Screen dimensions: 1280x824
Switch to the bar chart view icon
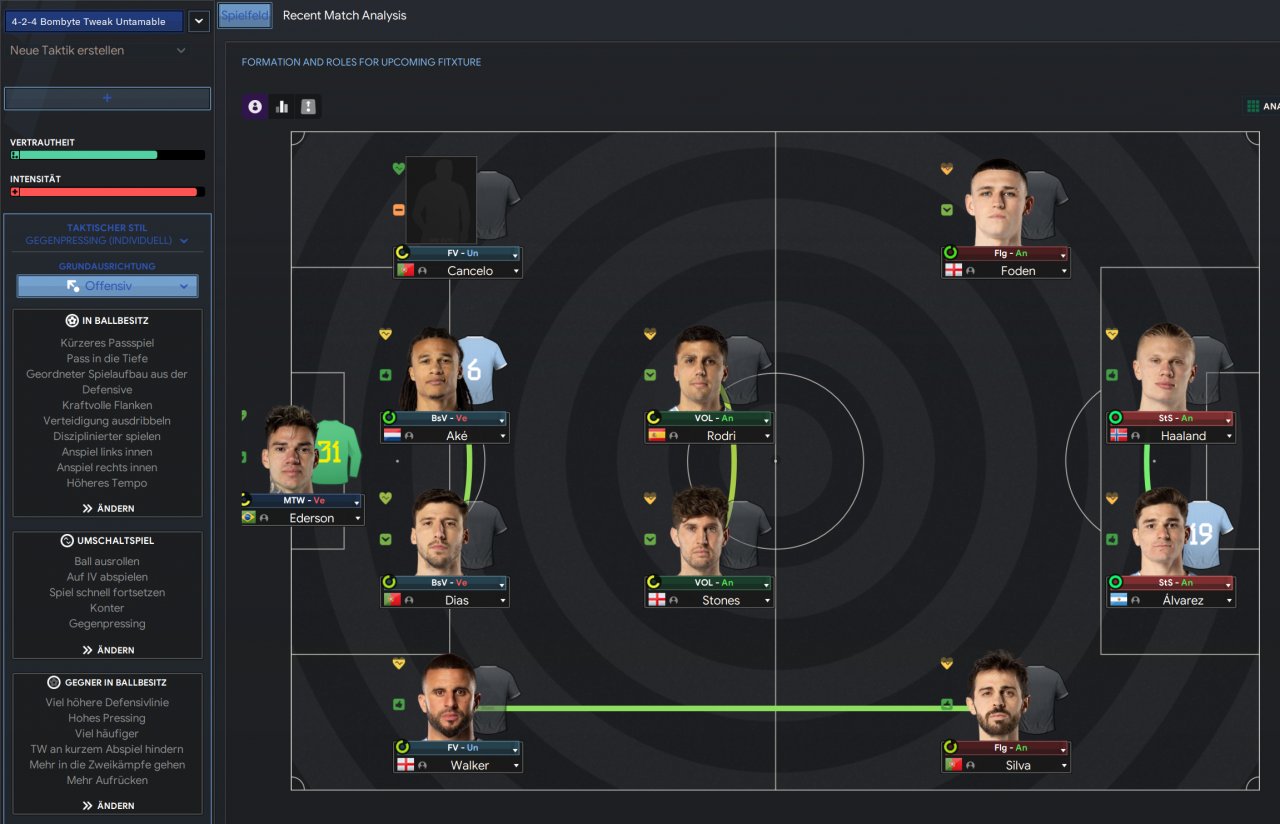[282, 106]
